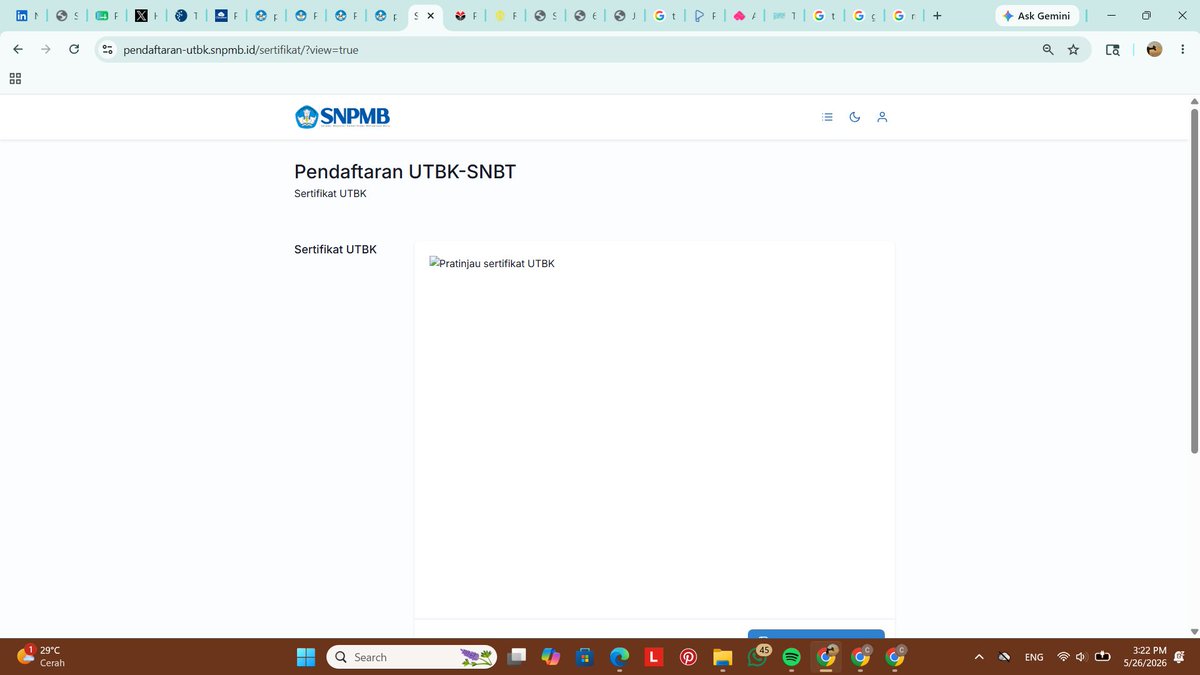Viewport: 1200px width, 675px height.
Task: Open battery status icon in tray
Action: (x=1103, y=657)
